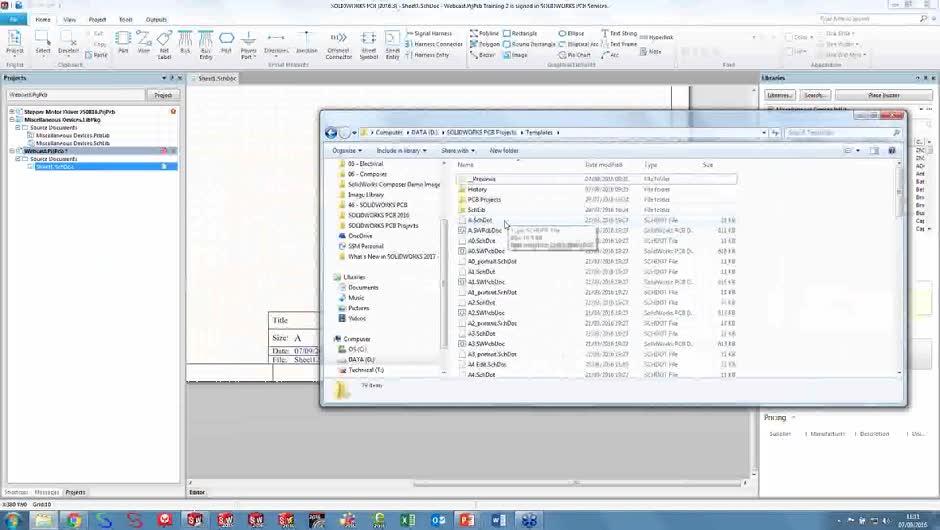The height and width of the screenshot is (530, 940).
Task: Expand Stepper Motor Driver project node
Action: (x=11, y=112)
